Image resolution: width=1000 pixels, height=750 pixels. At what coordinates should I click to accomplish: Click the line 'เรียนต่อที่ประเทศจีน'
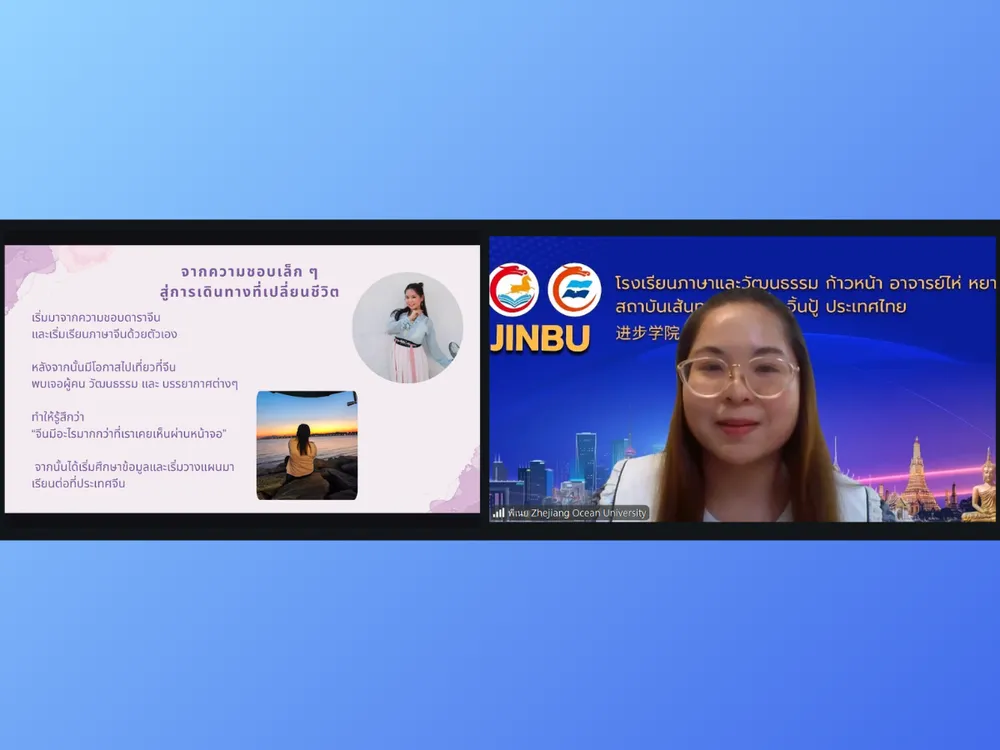point(78,483)
